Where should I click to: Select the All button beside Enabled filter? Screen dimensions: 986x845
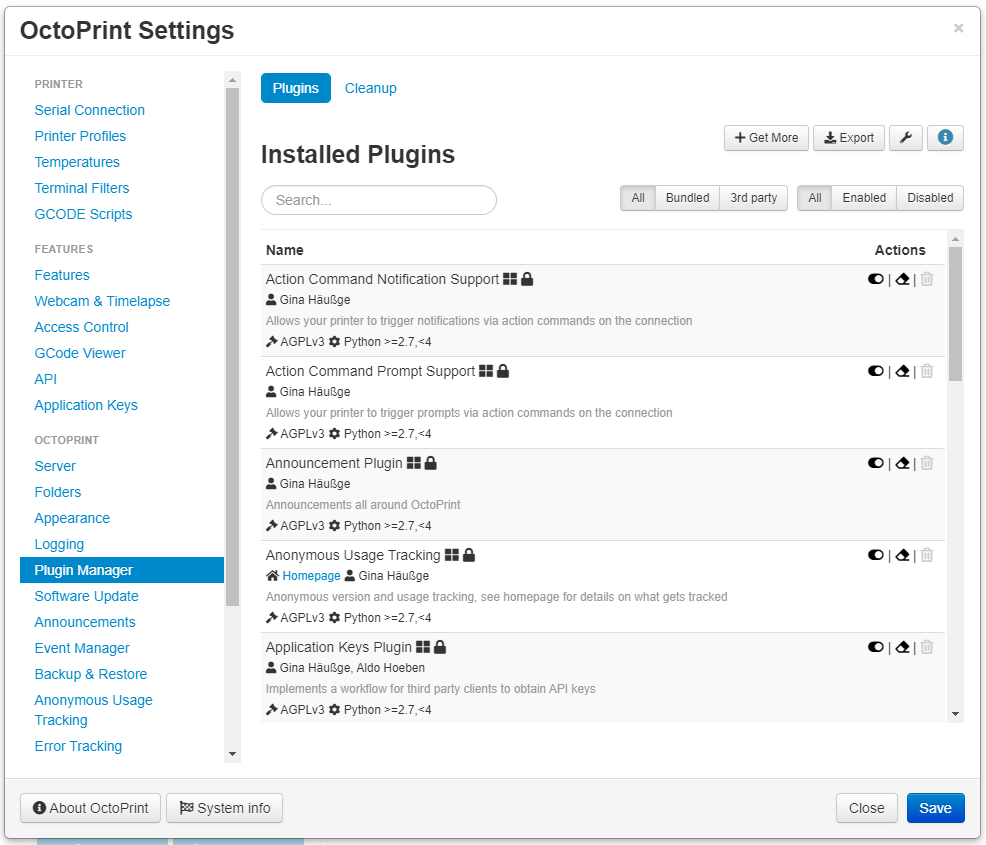point(815,198)
